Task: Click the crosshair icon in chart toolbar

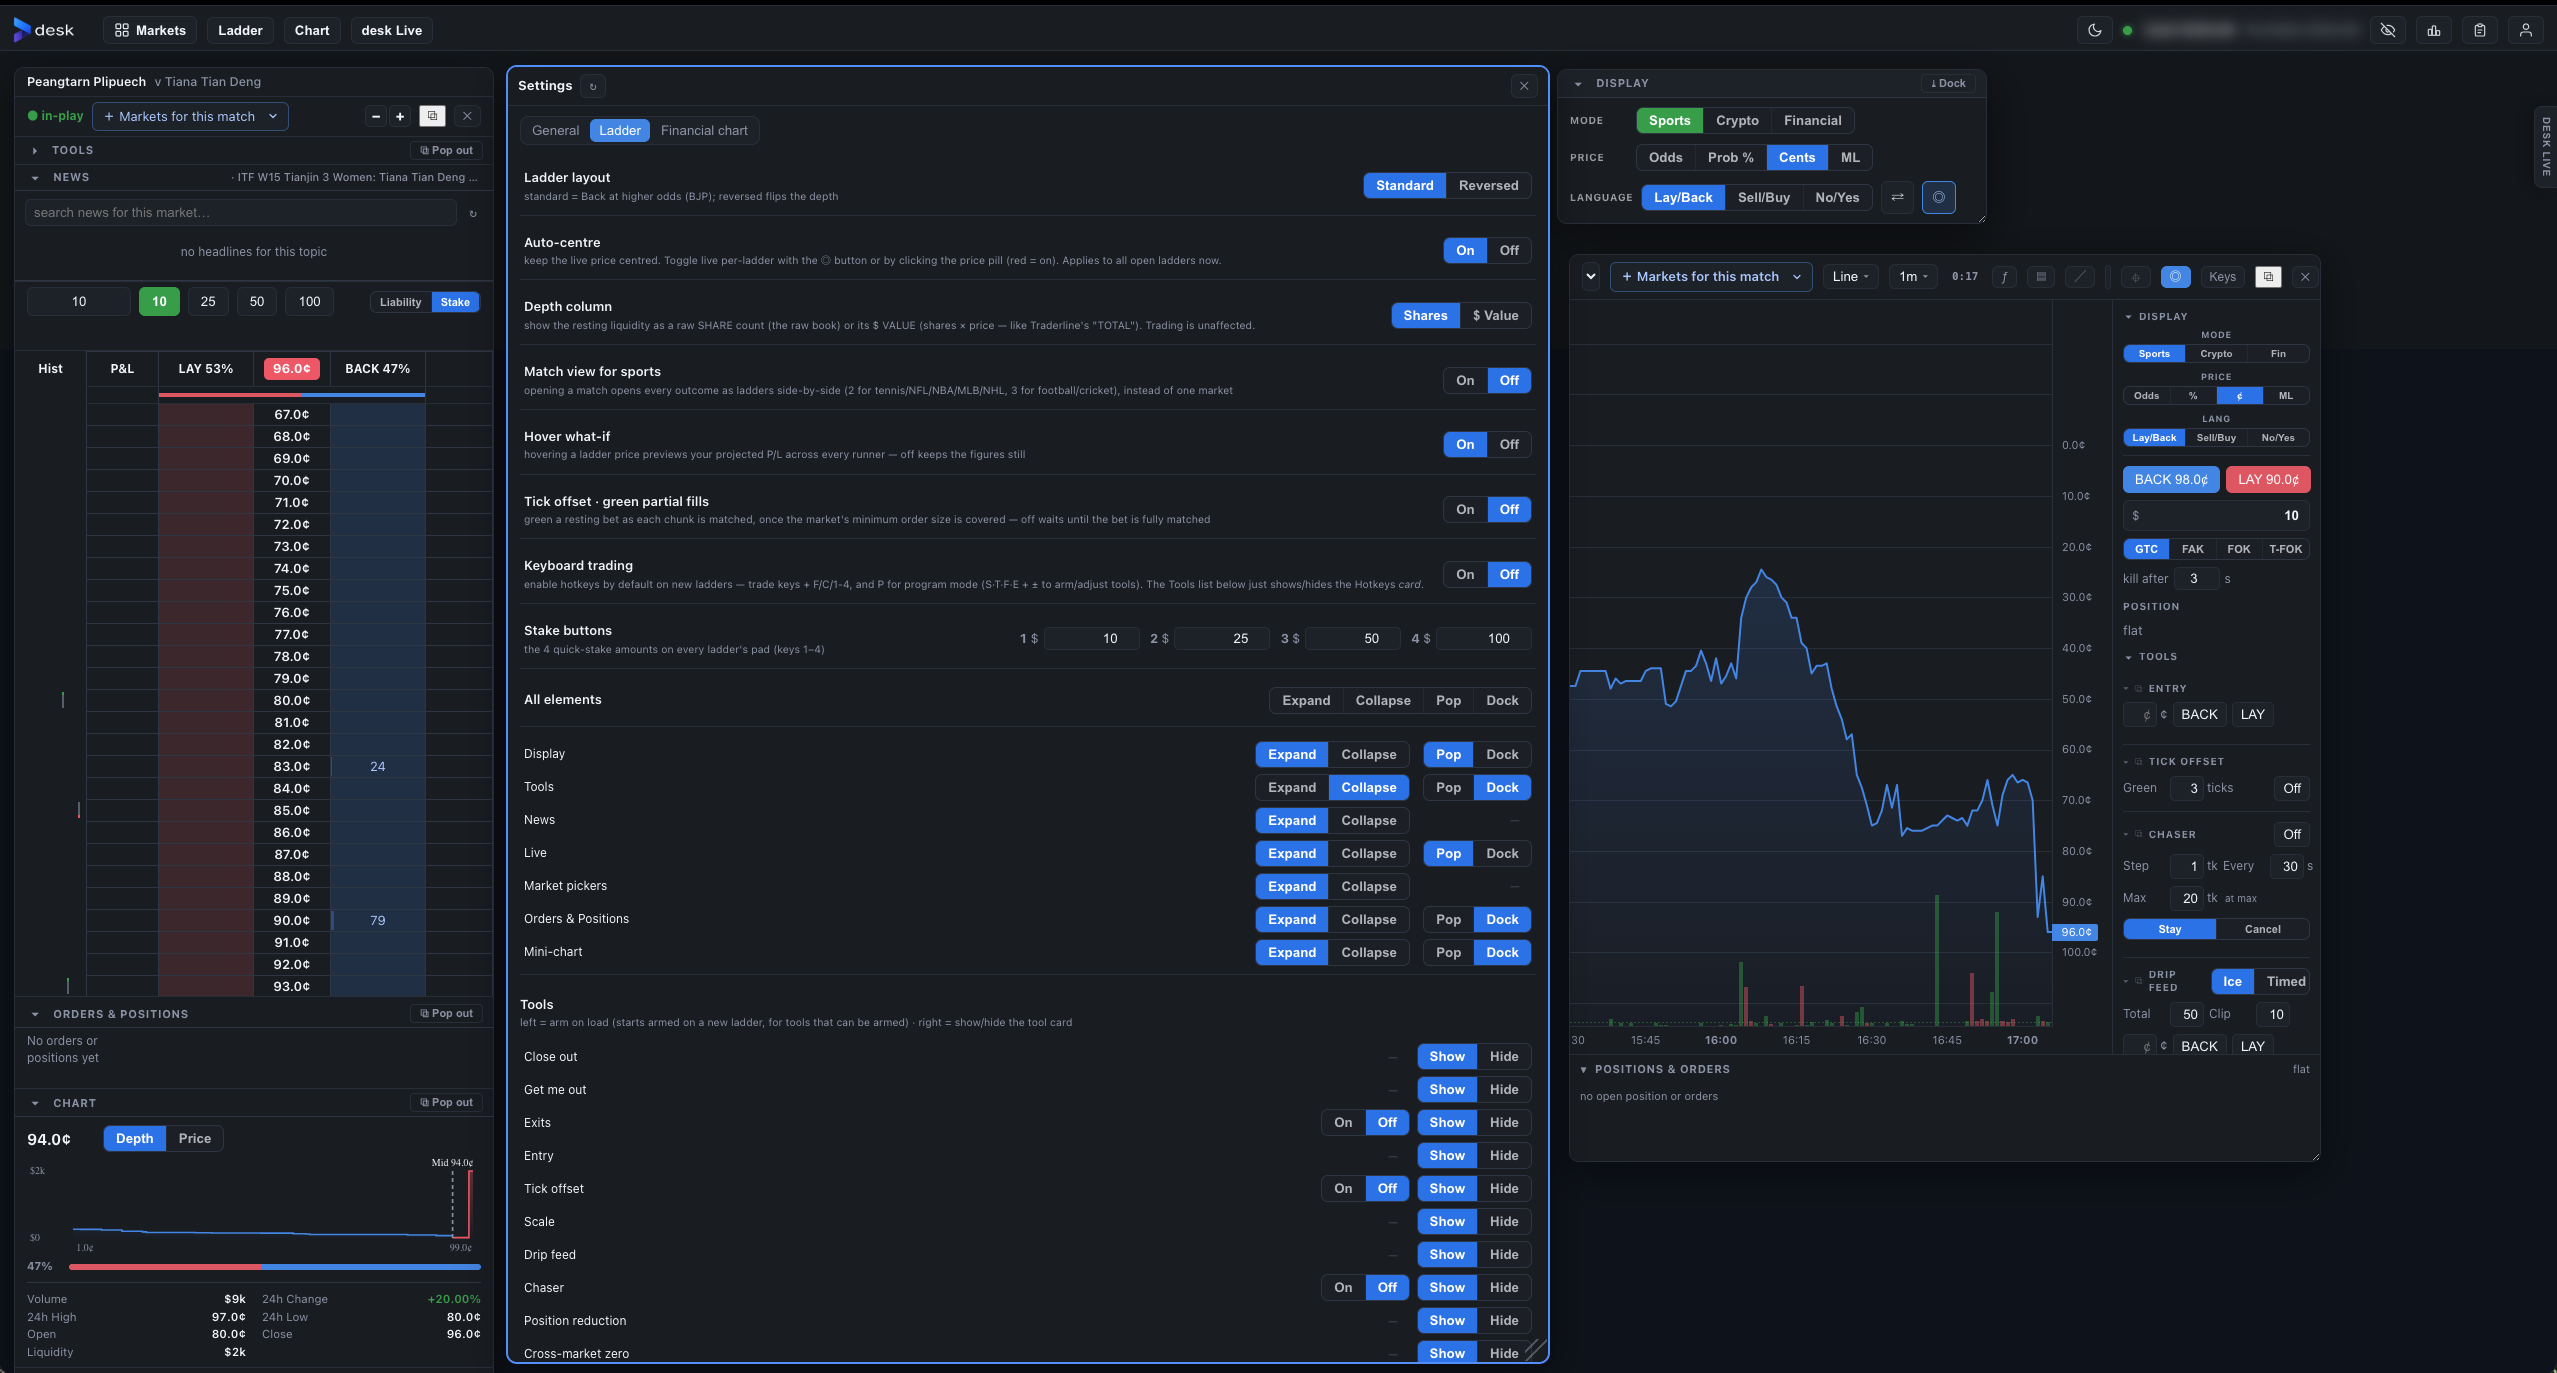Action: coord(2135,277)
